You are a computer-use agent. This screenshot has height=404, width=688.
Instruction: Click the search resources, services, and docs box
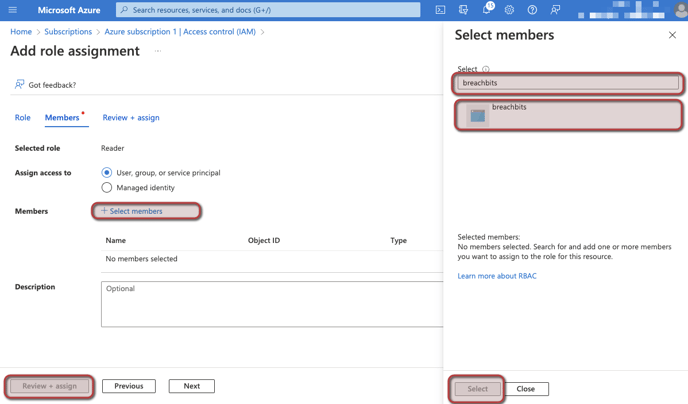click(268, 10)
